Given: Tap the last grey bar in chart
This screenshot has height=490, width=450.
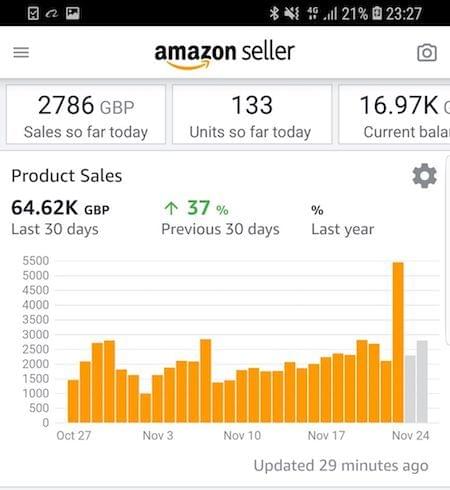Looking at the screenshot, I should (x=422, y=382).
